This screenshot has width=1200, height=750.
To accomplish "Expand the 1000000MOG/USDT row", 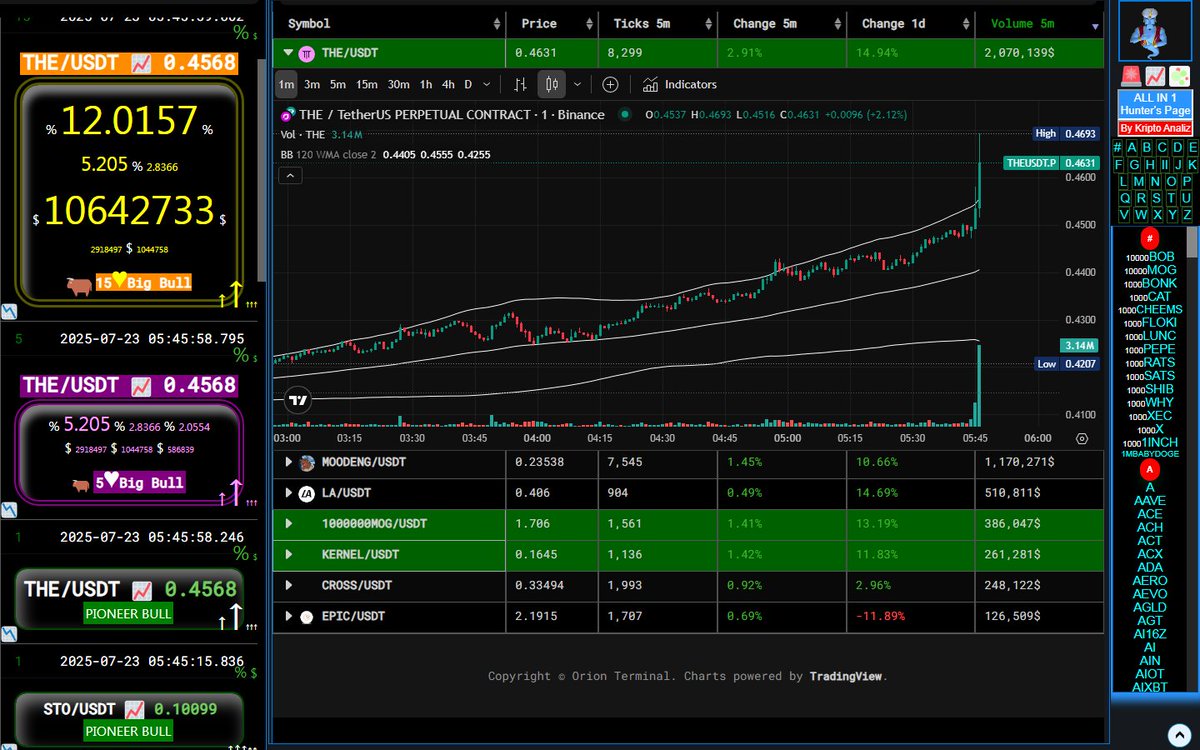I will [x=289, y=524].
